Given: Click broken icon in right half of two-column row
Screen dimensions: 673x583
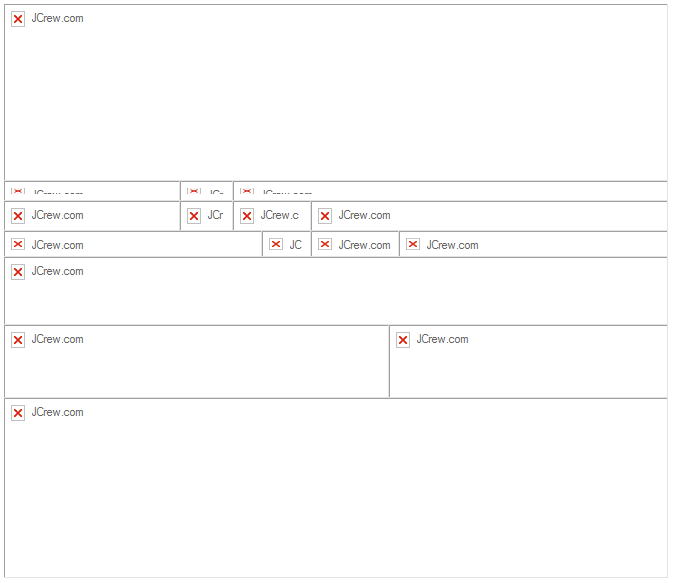Looking at the screenshot, I should click(x=403, y=340).
